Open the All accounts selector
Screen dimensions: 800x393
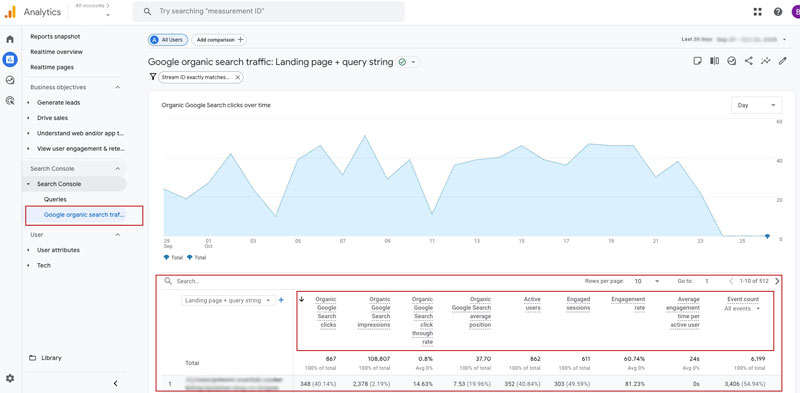coord(92,10)
